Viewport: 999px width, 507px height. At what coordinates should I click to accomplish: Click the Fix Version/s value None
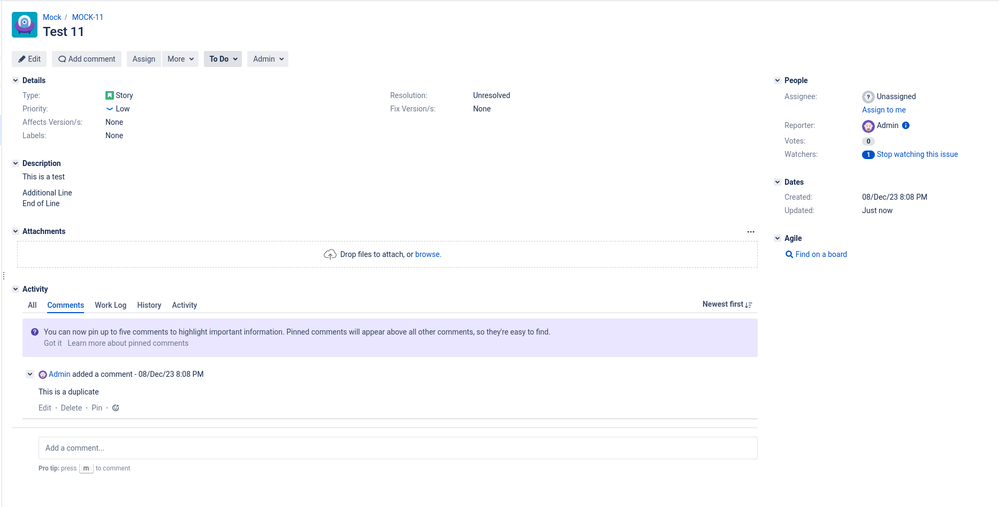[482, 109]
